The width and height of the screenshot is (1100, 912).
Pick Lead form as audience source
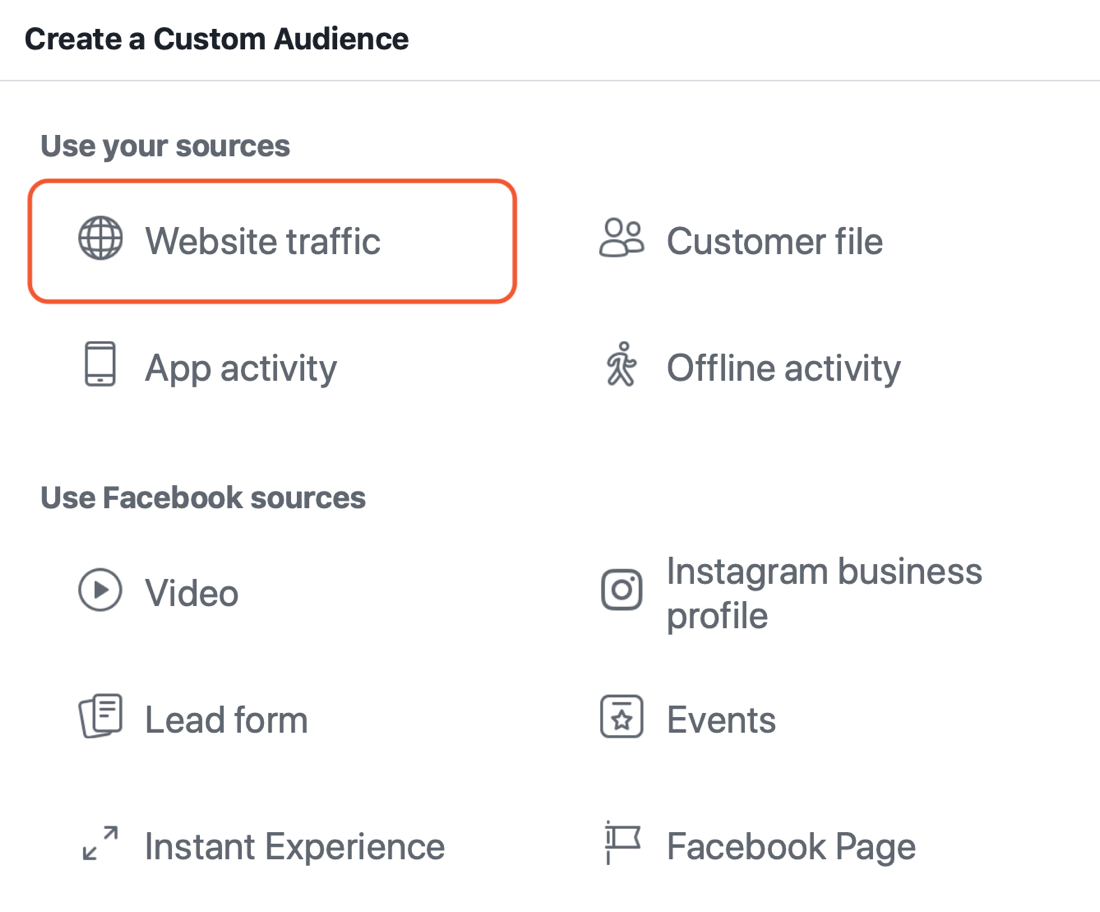pos(226,718)
